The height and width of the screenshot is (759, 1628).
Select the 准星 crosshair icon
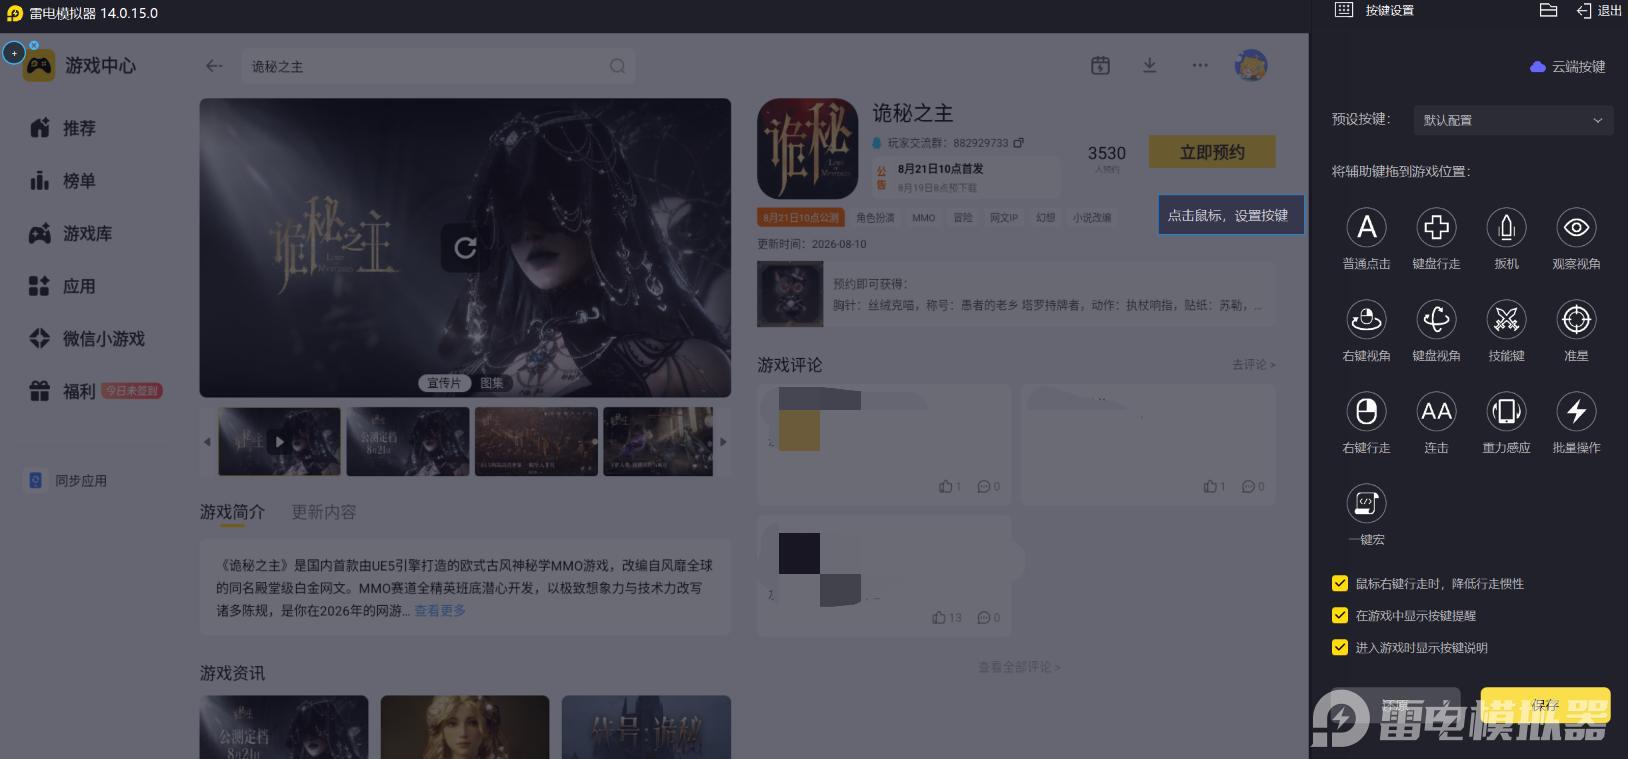1576,319
